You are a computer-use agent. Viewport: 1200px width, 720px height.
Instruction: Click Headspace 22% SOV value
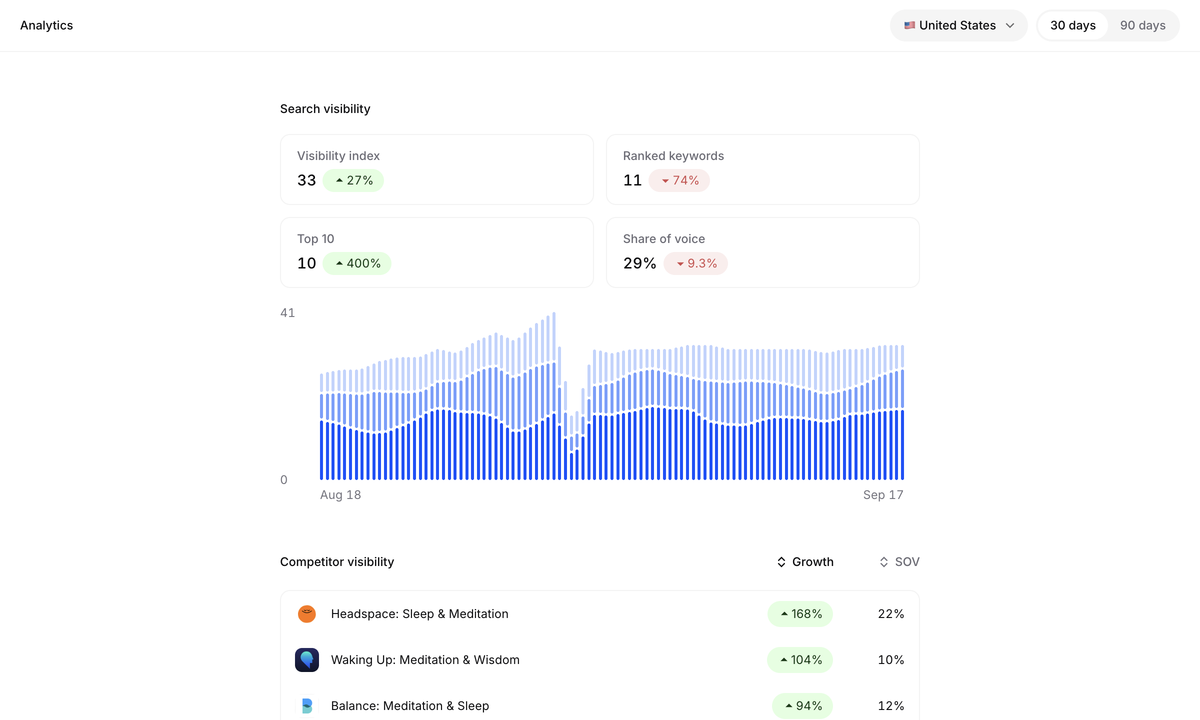click(x=891, y=614)
